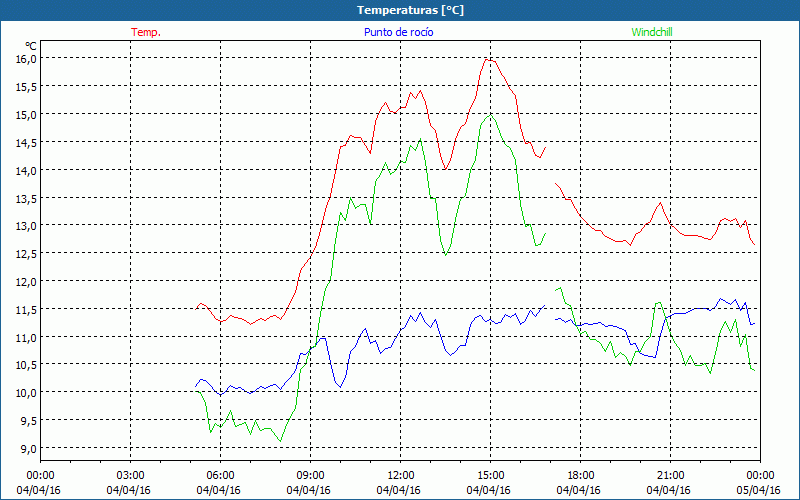
Task: Click the '15,5' y-axis value
Action: pyautogui.click(x=26, y=86)
